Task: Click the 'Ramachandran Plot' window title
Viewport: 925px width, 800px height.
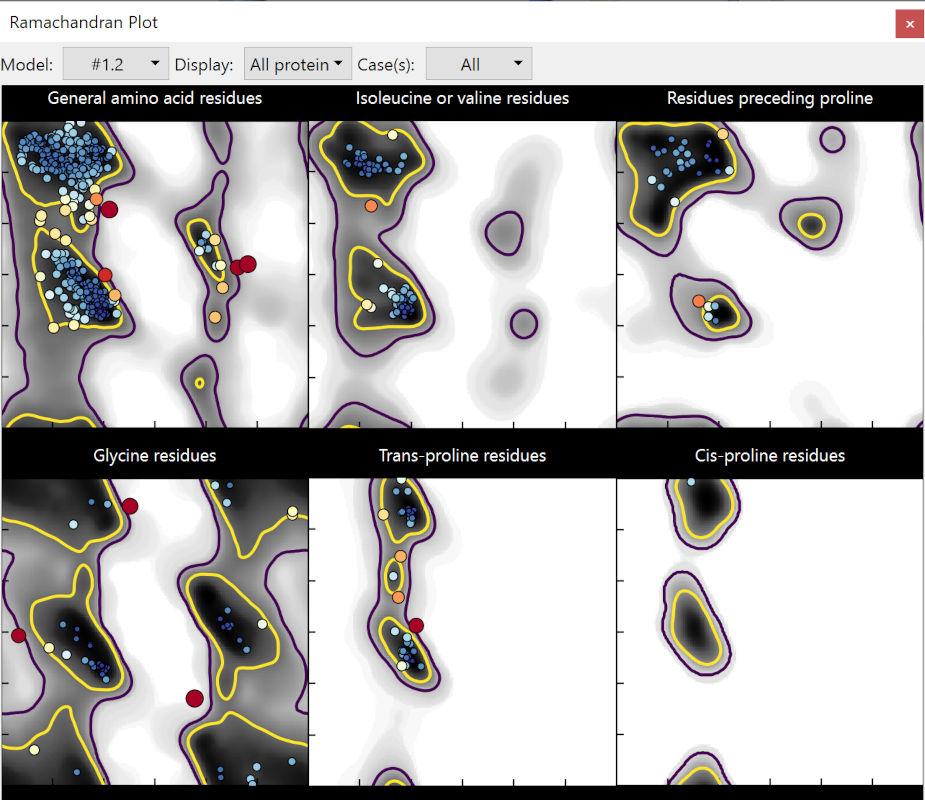Action: click(84, 22)
